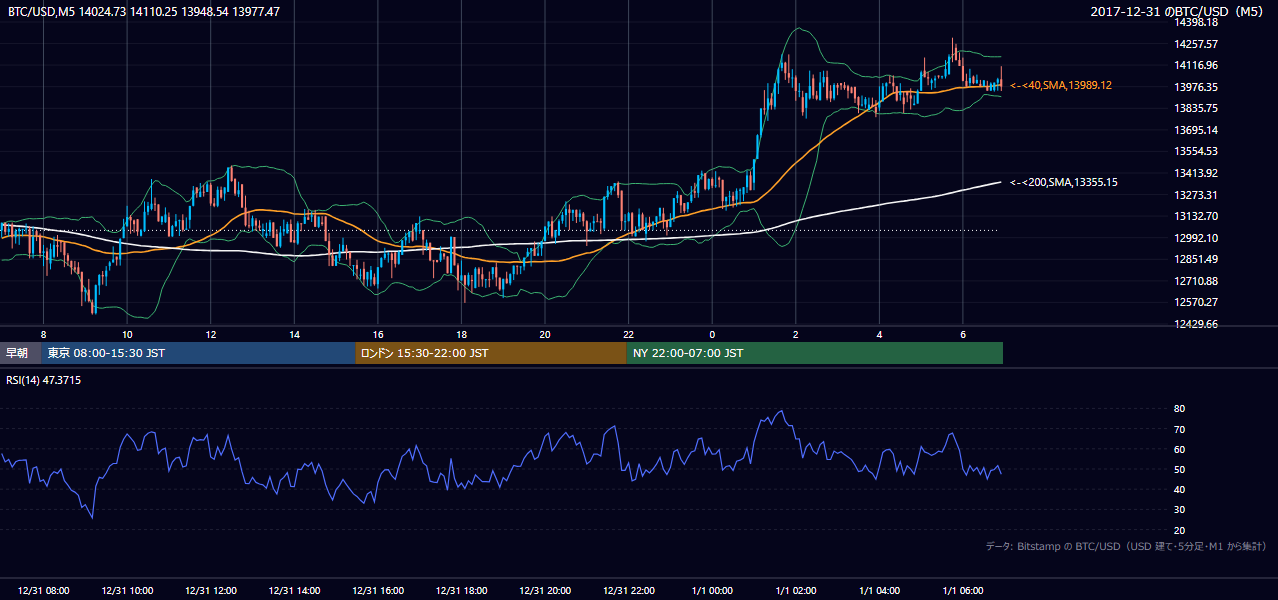Click the 12/31 22:00 time axis label
The height and width of the screenshot is (600, 1278).
629,591
